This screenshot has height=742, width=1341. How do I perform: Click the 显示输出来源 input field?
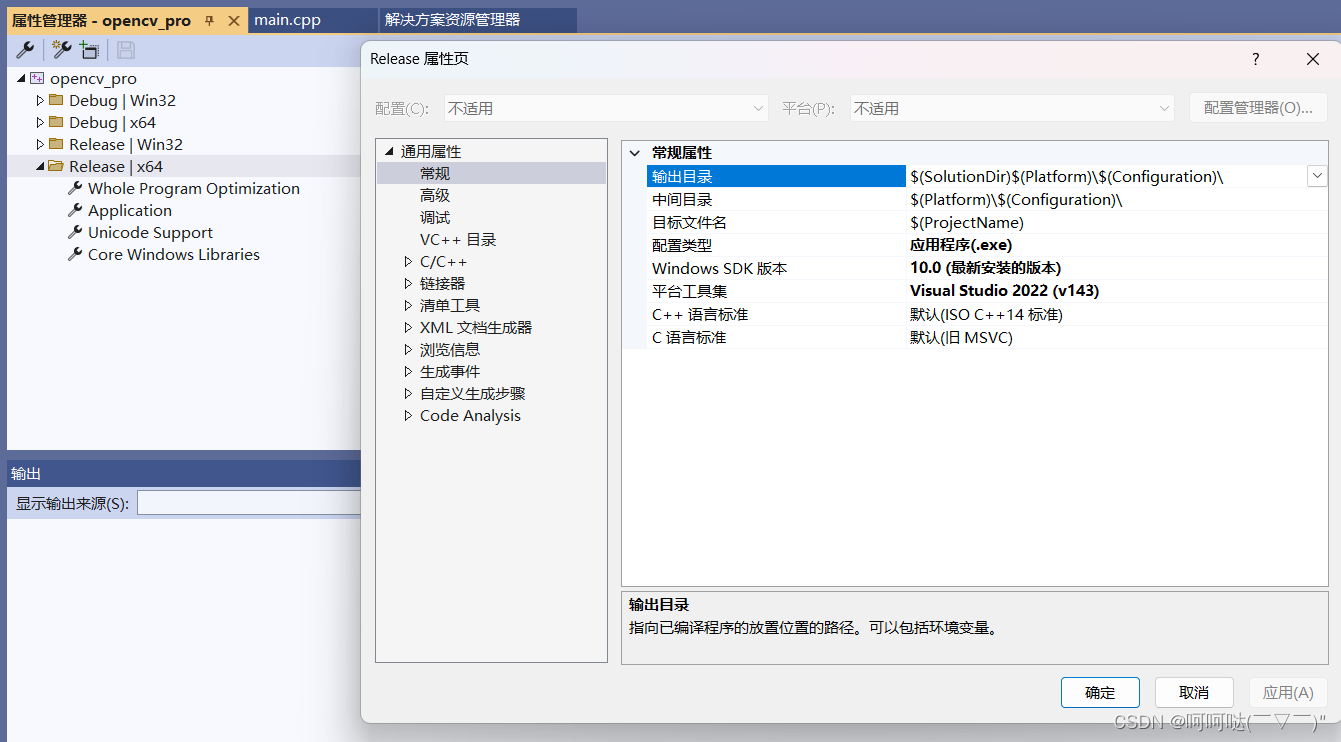(250, 503)
